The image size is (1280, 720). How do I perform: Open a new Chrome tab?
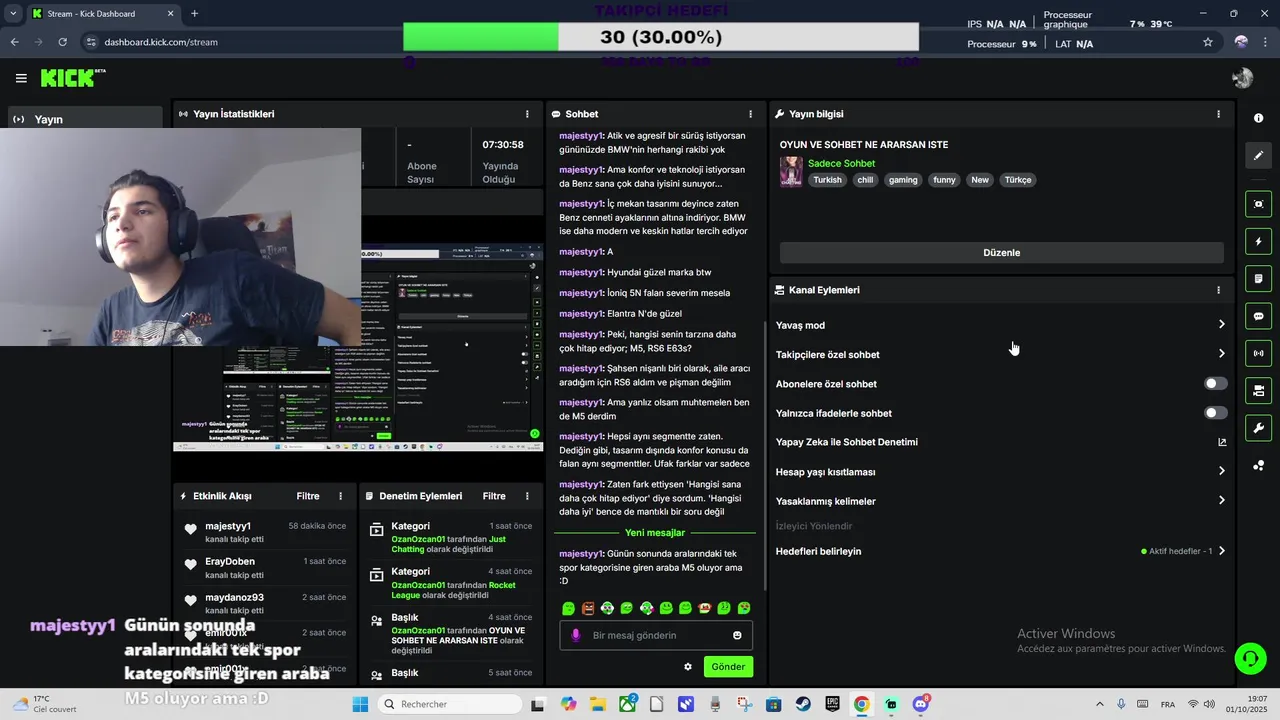point(194,14)
